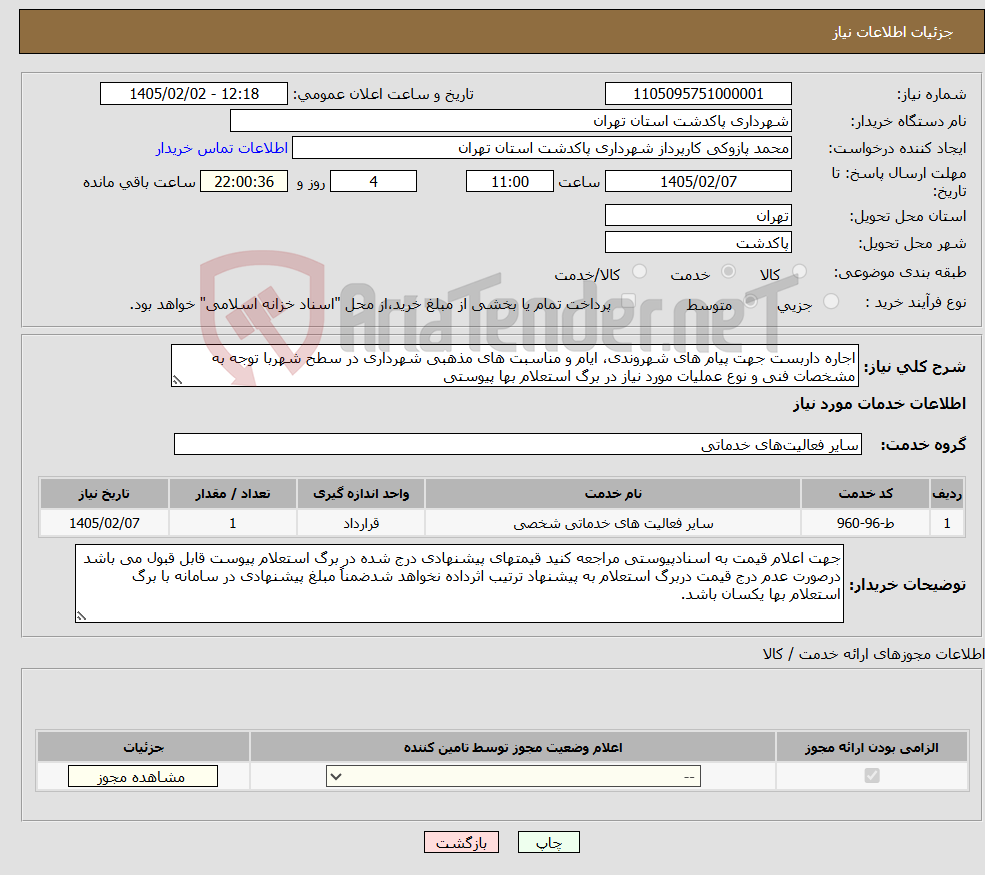This screenshot has height=875, width=985.
Task: Click the request creator name field
Action: (x=541, y=148)
